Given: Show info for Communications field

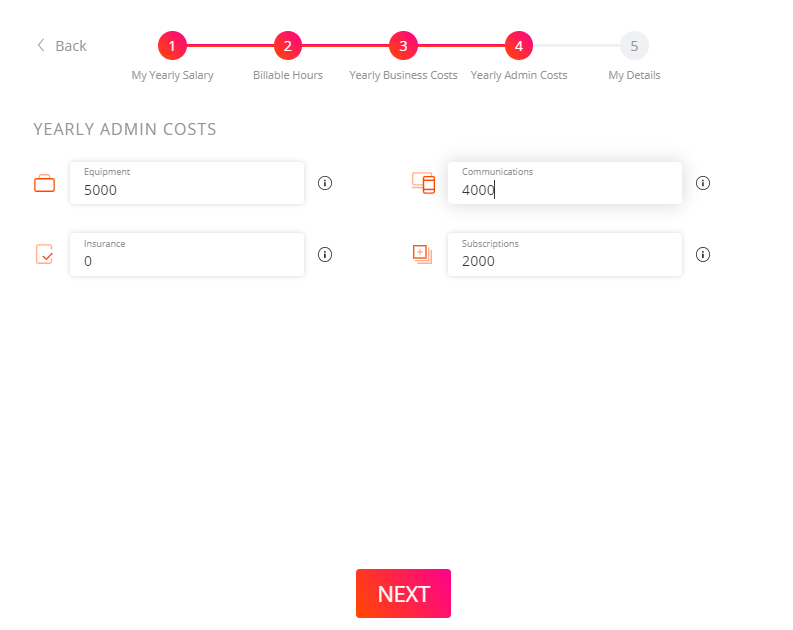Looking at the screenshot, I should click(x=703, y=183).
